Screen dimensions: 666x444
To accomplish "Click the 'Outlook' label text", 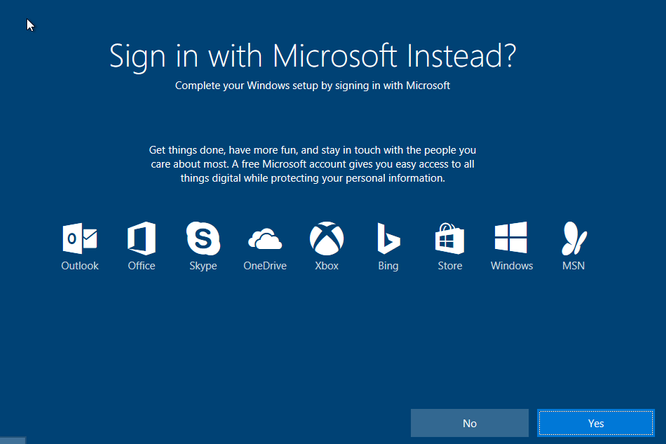I will [80, 266].
